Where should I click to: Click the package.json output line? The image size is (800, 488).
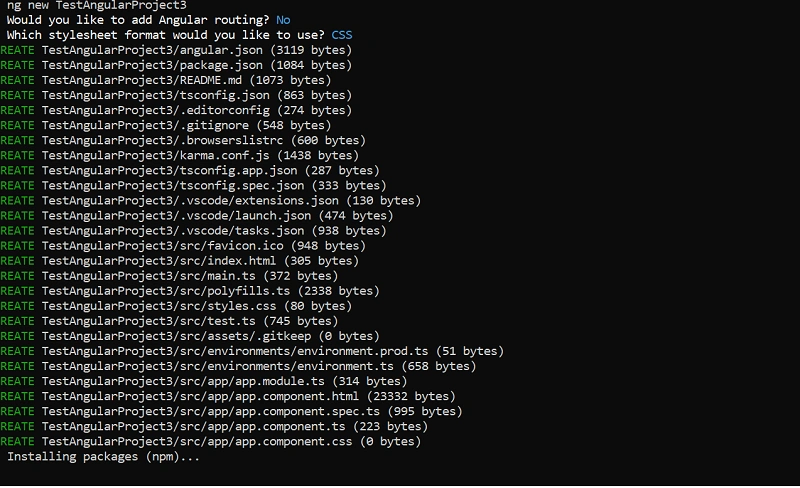(x=176, y=65)
